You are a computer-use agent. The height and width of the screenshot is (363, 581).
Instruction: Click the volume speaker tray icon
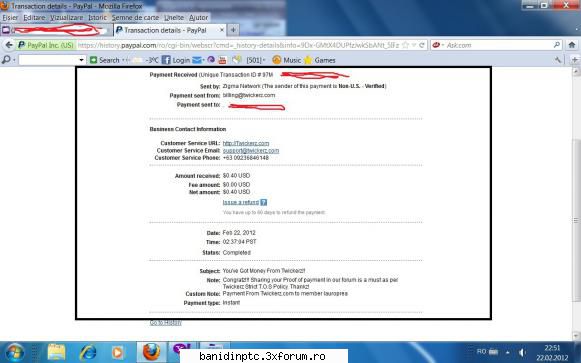point(523,352)
